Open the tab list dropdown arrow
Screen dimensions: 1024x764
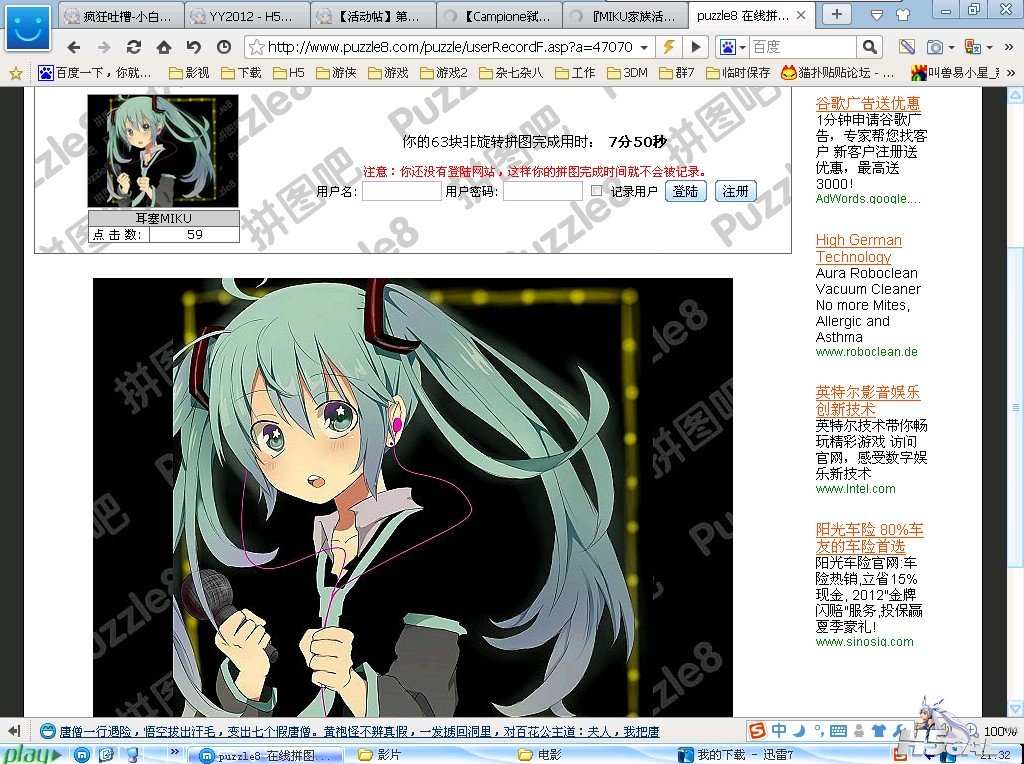(877, 14)
